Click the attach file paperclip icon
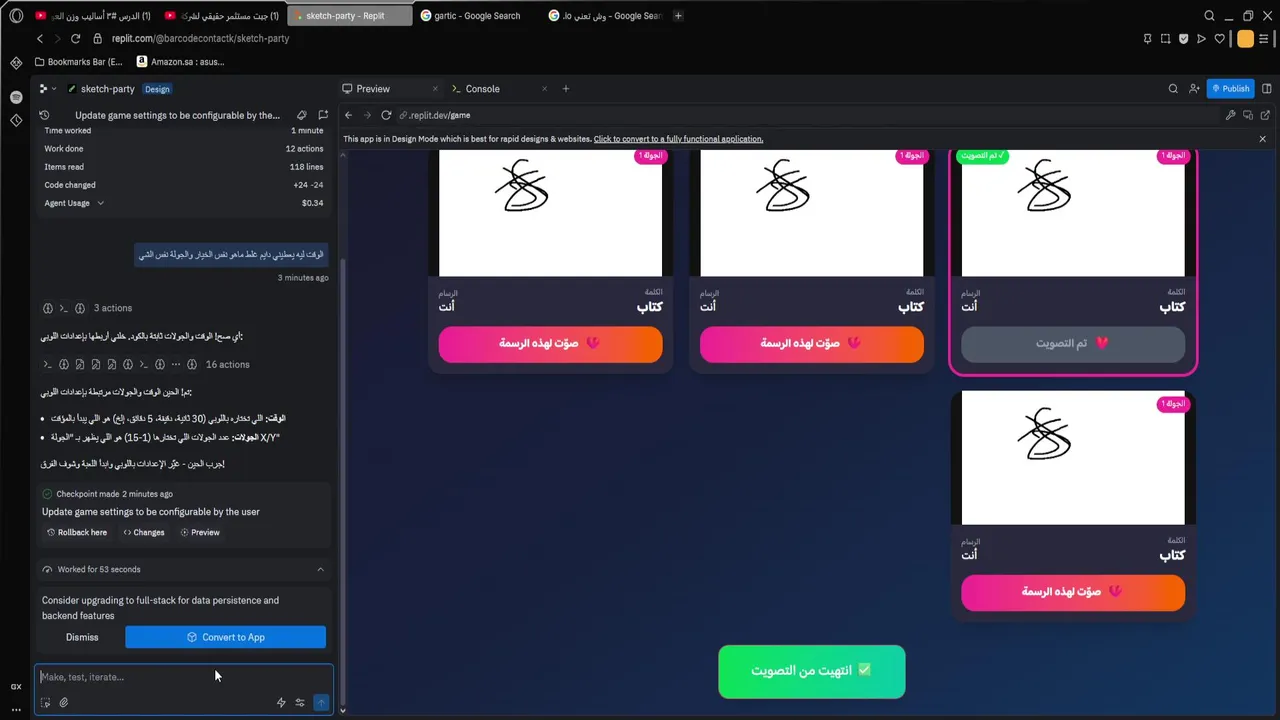This screenshot has width=1280, height=720. [x=63, y=703]
